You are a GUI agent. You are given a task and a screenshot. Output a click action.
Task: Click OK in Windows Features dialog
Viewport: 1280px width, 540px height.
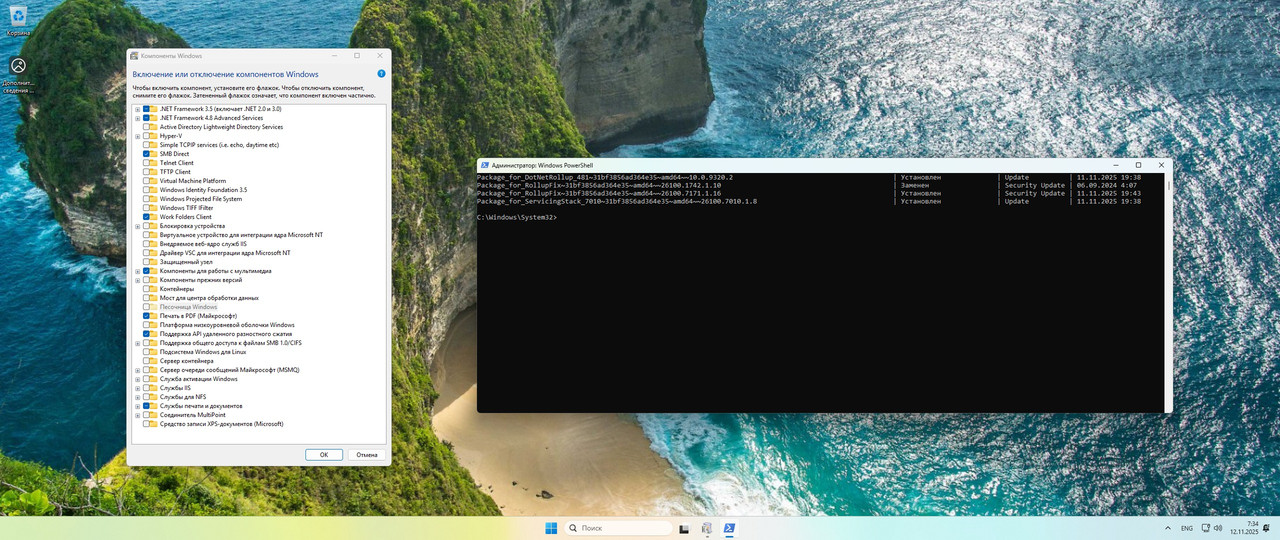pyautogui.click(x=324, y=455)
